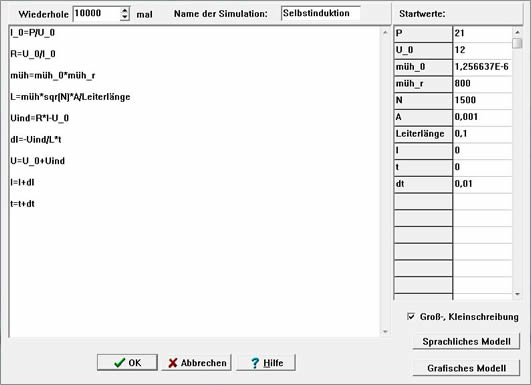The width and height of the screenshot is (531, 385).
Task: Select the I variable name cell
Action: 423,151
